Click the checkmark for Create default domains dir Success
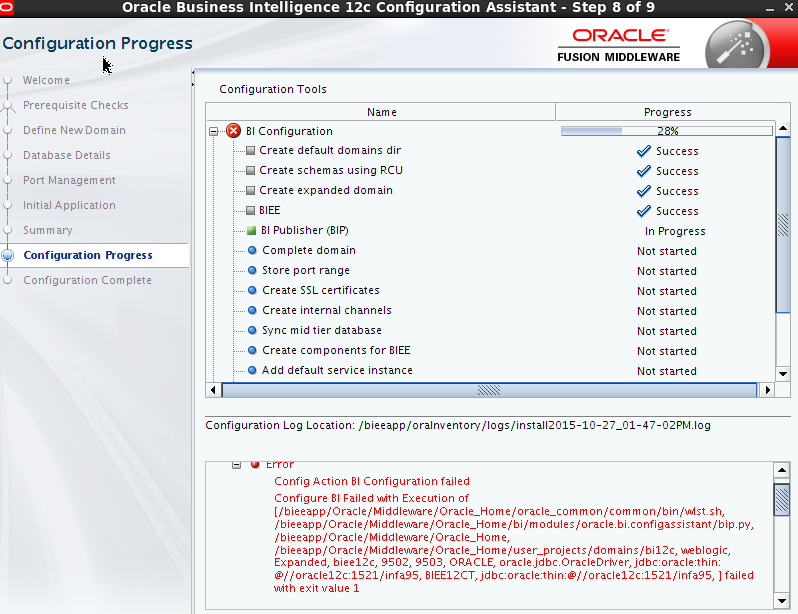The height and width of the screenshot is (614, 798). (644, 151)
